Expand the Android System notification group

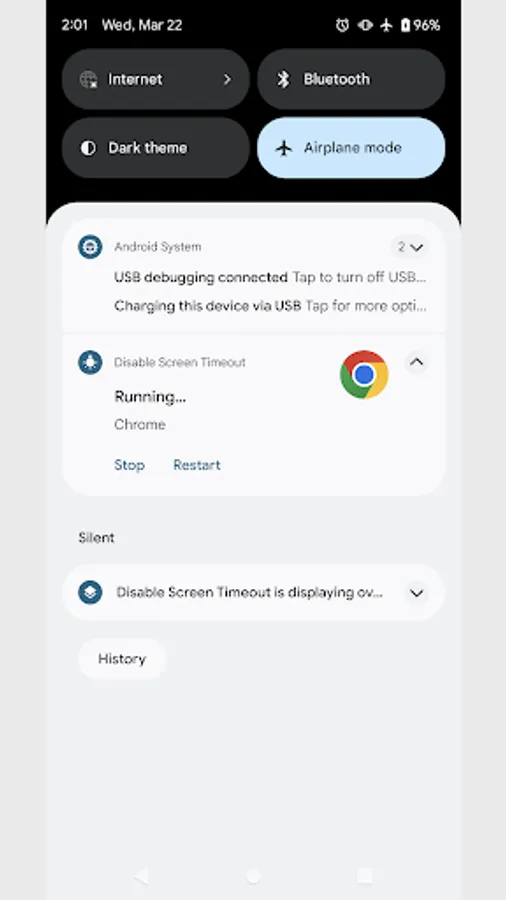point(410,247)
